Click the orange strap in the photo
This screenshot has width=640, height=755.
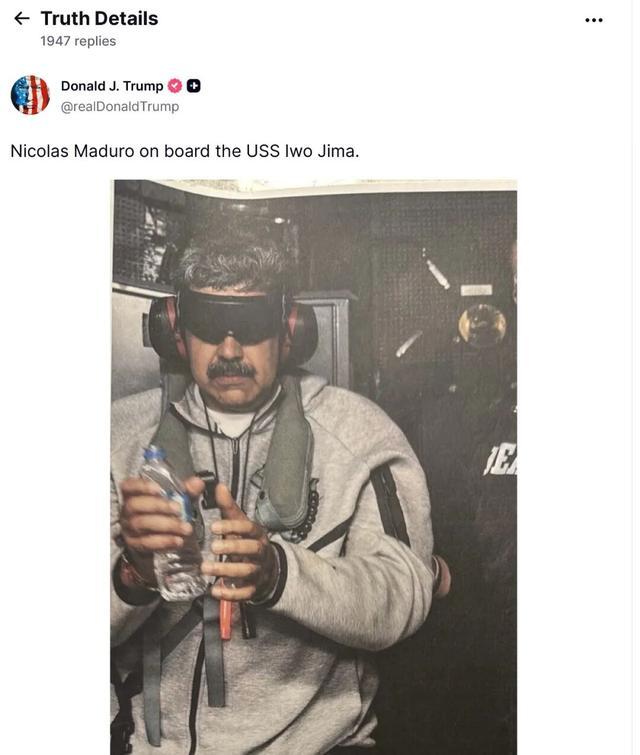[225, 611]
